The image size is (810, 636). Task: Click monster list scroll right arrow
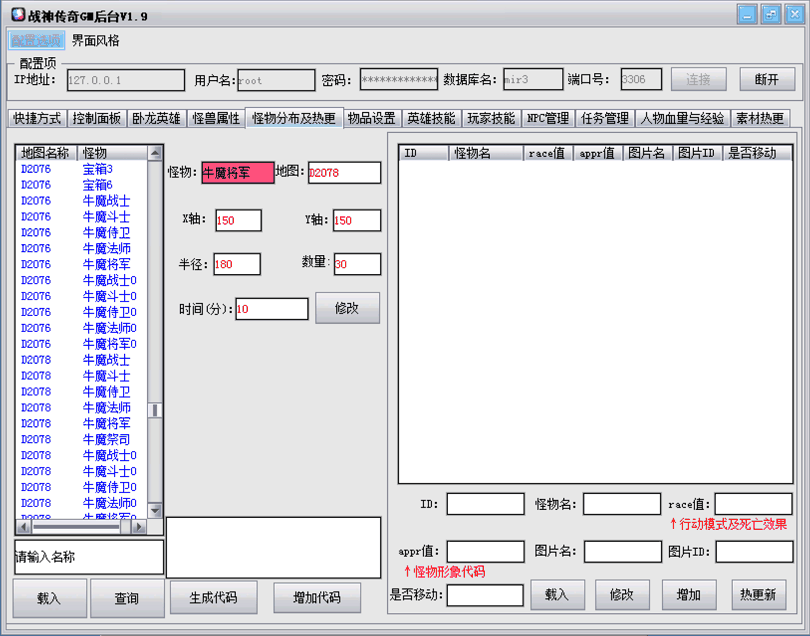138,527
